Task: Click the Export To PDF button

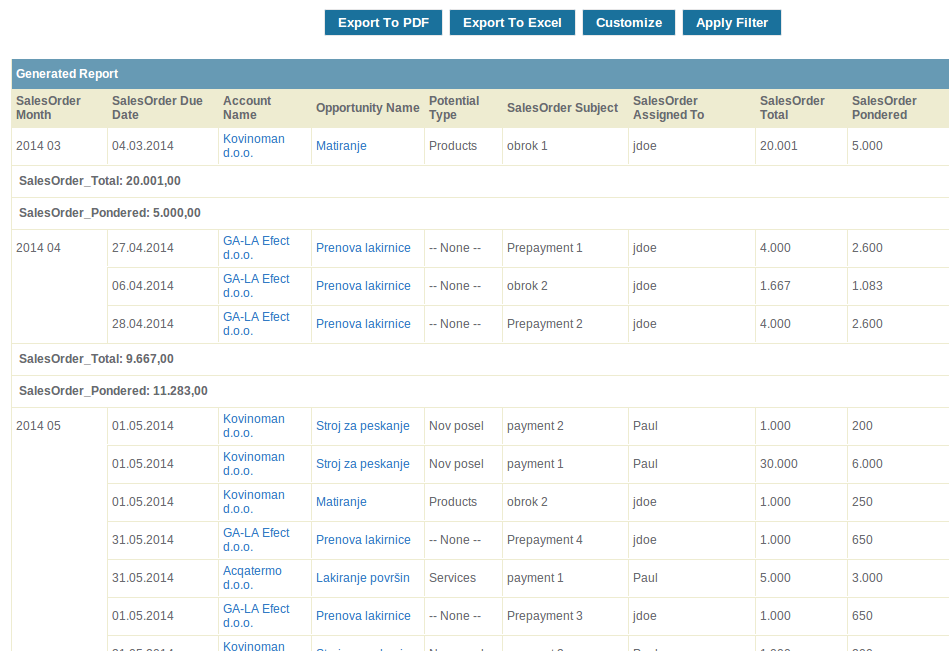Action: tap(383, 23)
